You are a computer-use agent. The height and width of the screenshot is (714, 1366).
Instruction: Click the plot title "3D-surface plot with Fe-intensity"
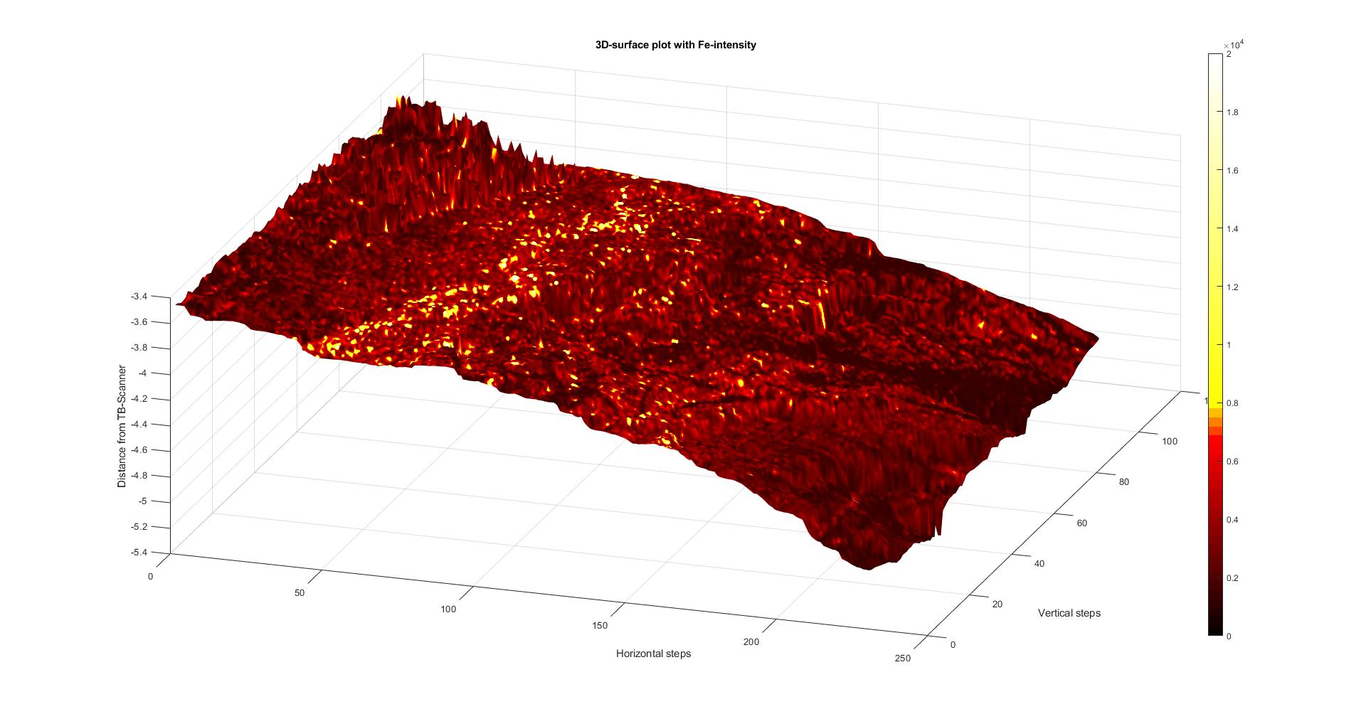click(675, 45)
